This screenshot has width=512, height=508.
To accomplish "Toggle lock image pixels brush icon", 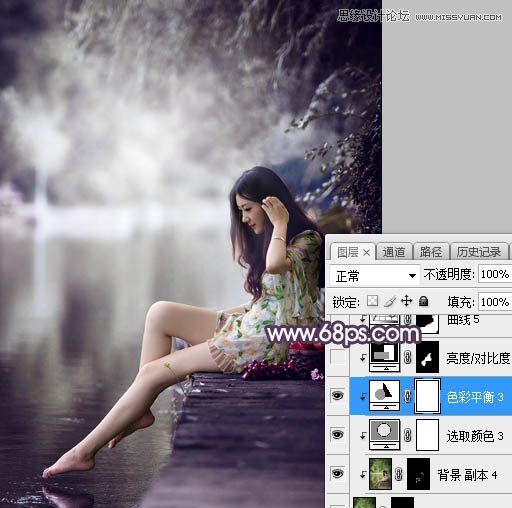I will 390,301.
